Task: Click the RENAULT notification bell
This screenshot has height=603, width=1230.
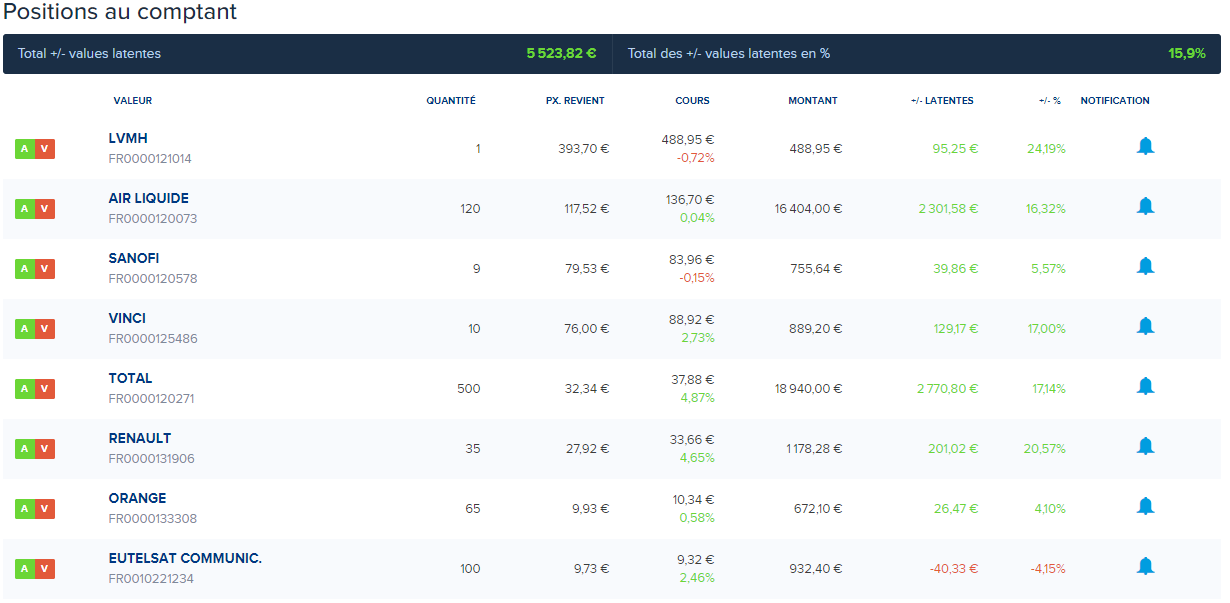Action: [1145, 447]
